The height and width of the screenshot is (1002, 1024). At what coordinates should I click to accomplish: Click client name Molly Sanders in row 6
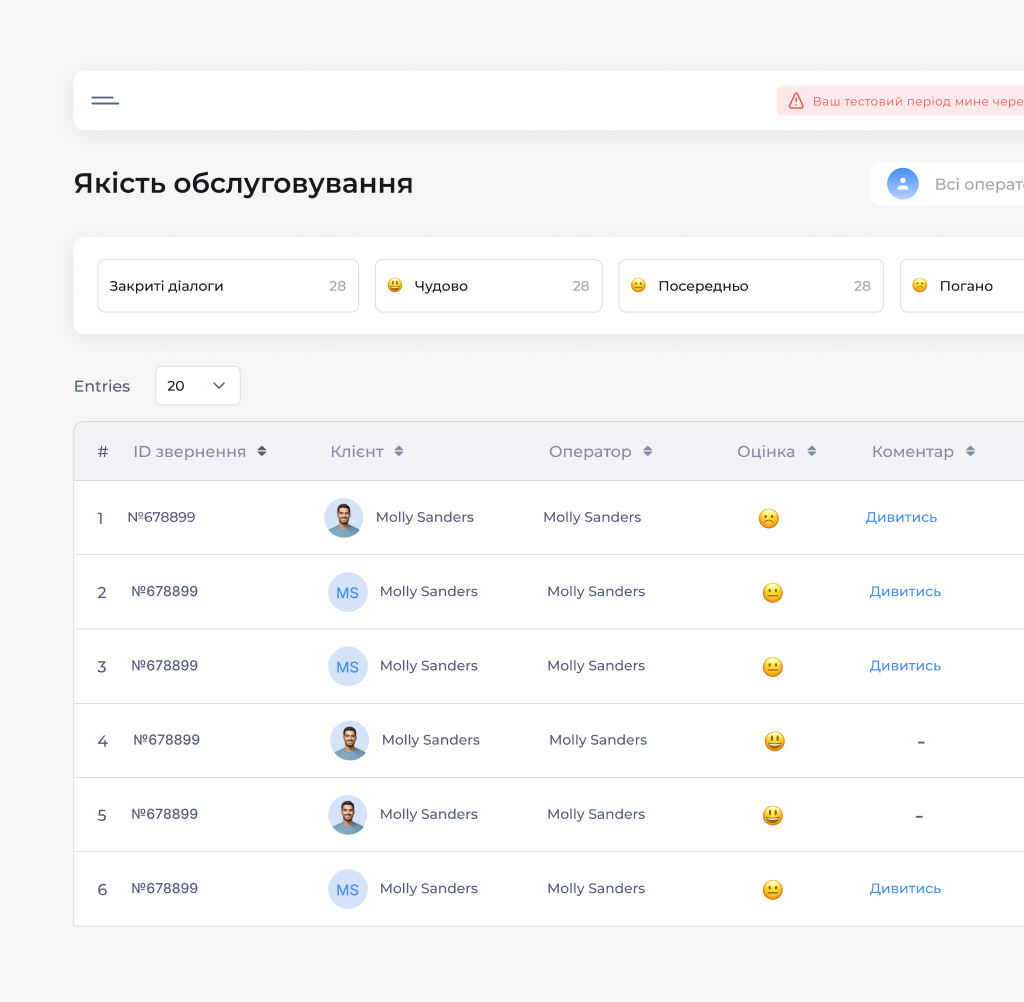429,888
